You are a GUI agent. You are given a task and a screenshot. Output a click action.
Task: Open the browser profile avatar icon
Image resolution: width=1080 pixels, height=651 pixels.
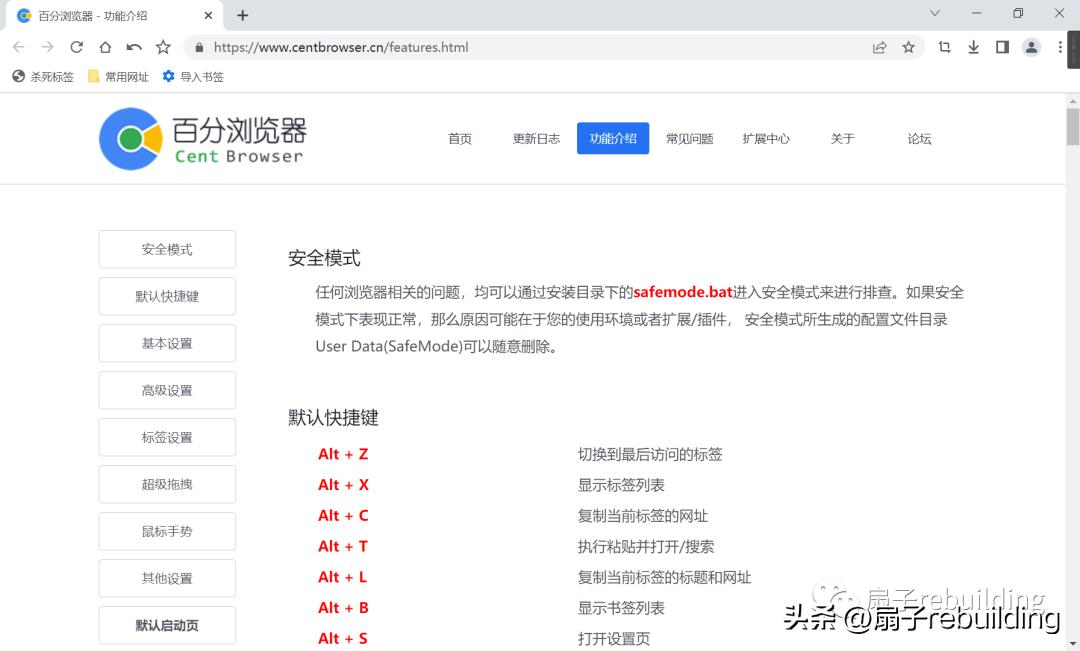tap(1030, 46)
